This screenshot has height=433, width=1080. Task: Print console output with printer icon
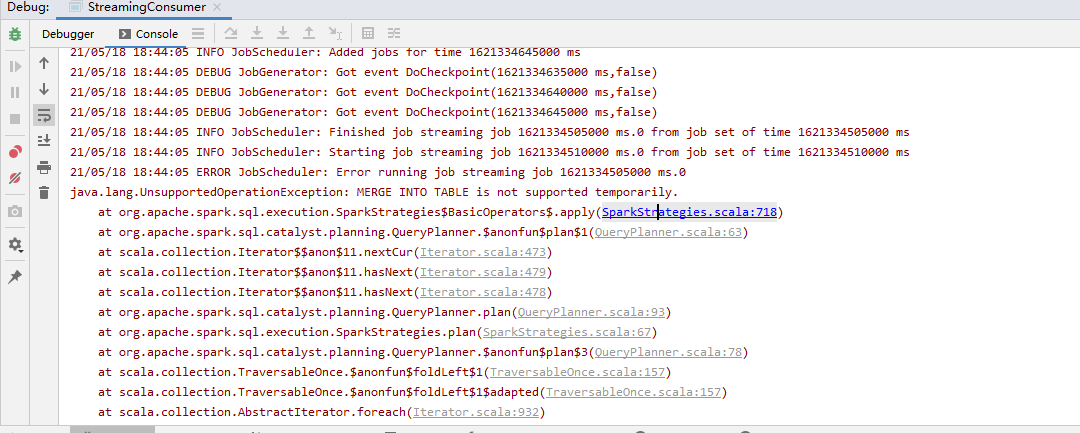click(44, 167)
